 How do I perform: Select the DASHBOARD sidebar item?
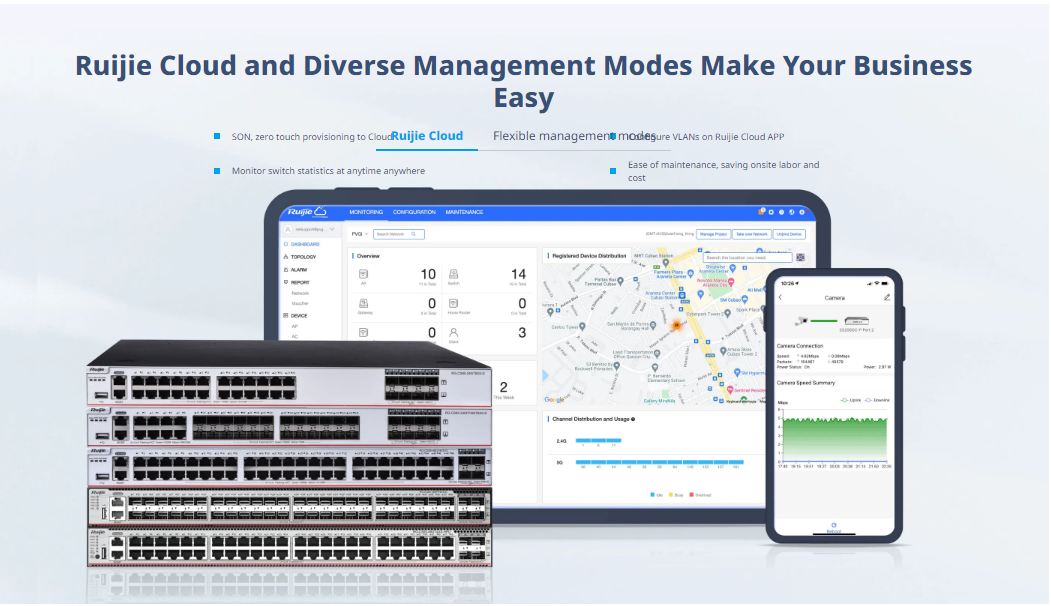(x=305, y=244)
